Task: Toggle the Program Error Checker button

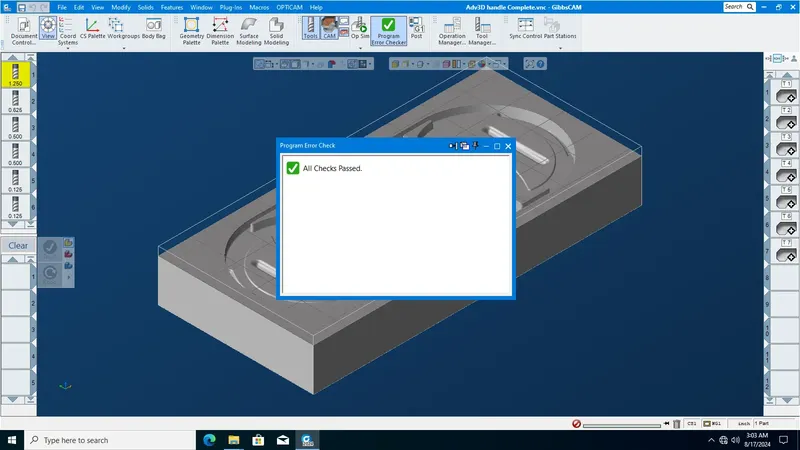Action: click(388, 31)
